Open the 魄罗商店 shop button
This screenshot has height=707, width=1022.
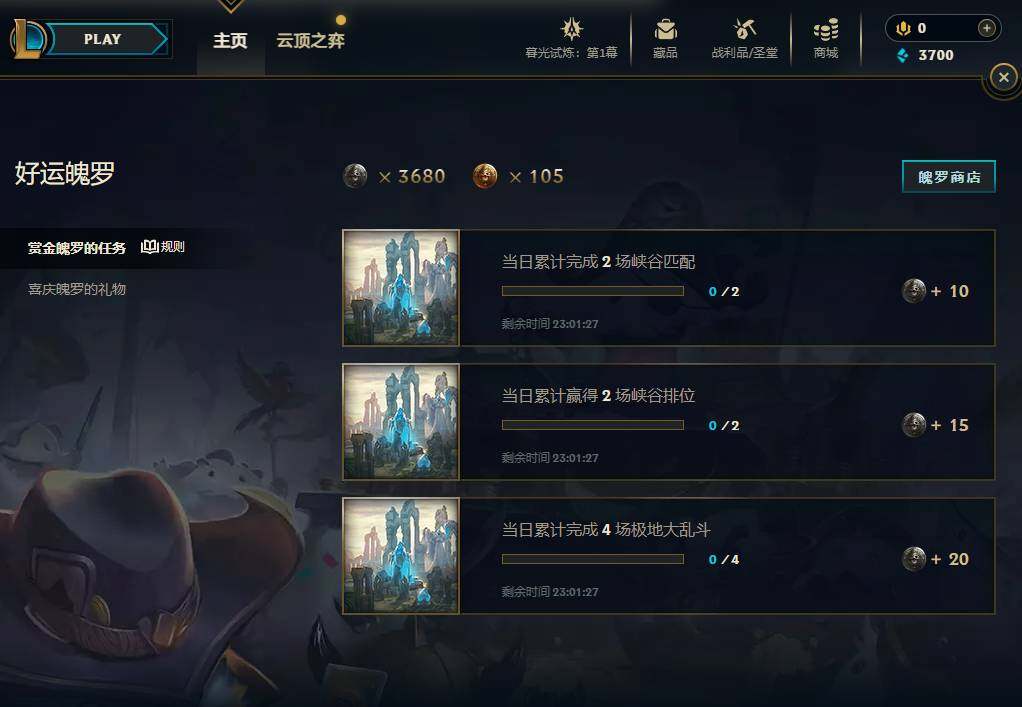coord(948,177)
